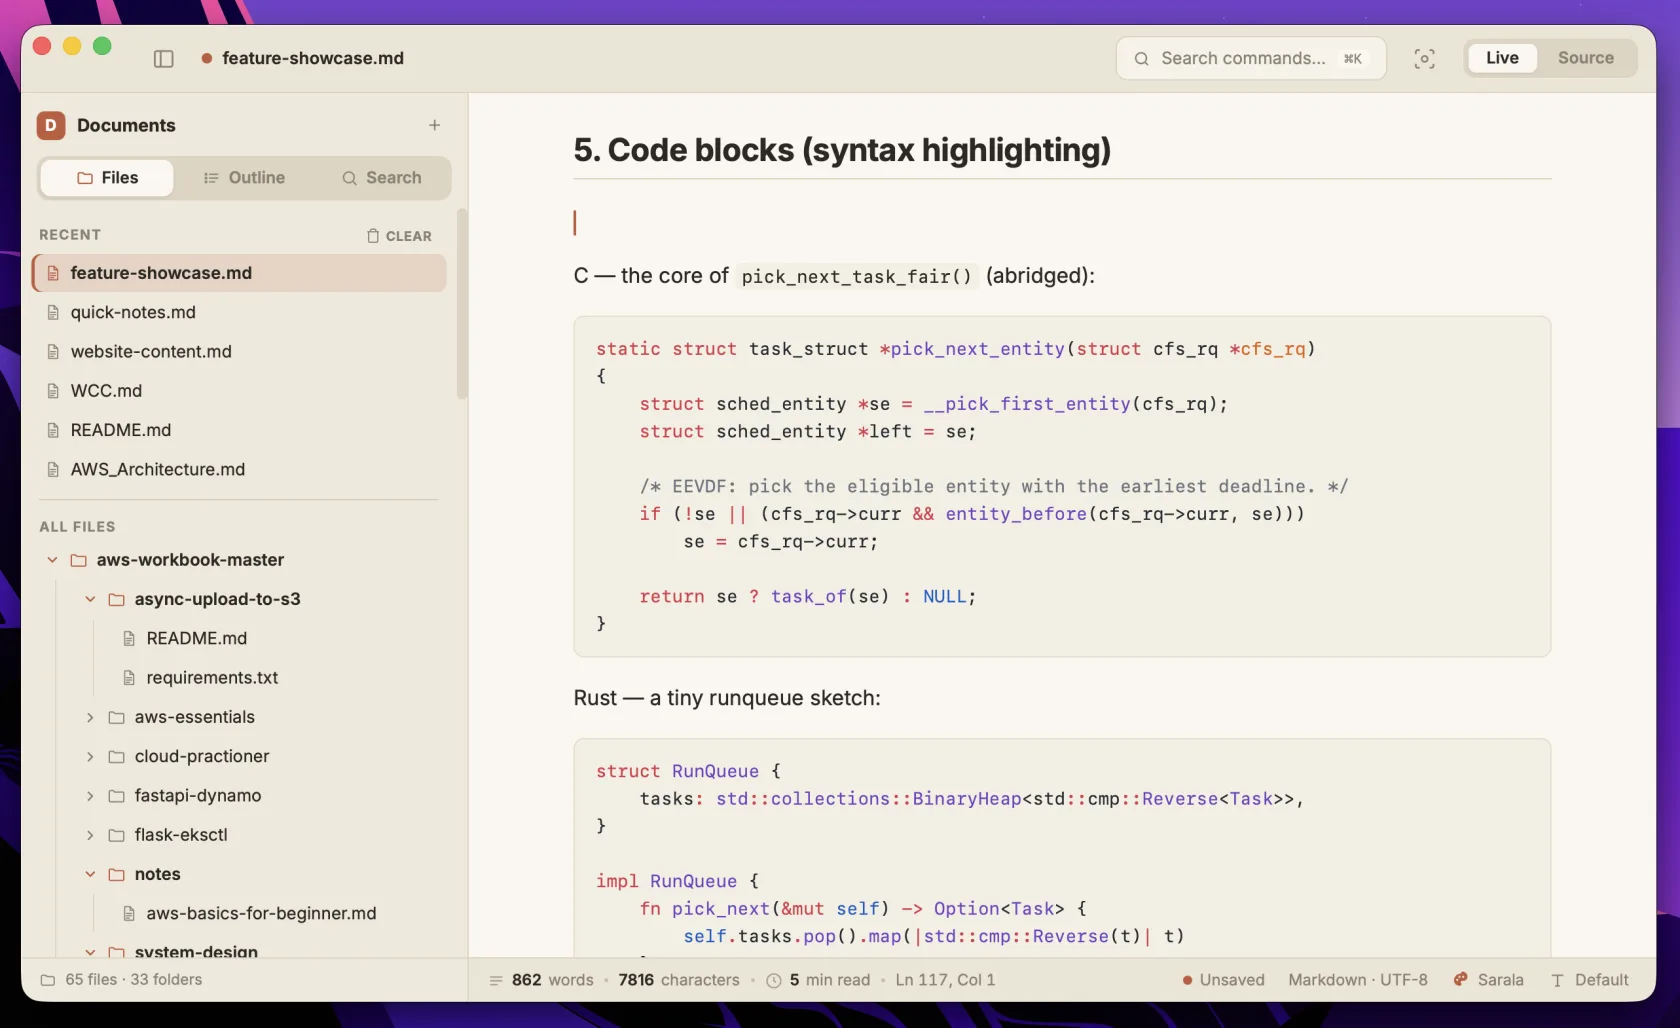Expand the fastapi-dynamo folder
Image resolution: width=1680 pixels, height=1028 pixels.
pyautogui.click(x=90, y=796)
